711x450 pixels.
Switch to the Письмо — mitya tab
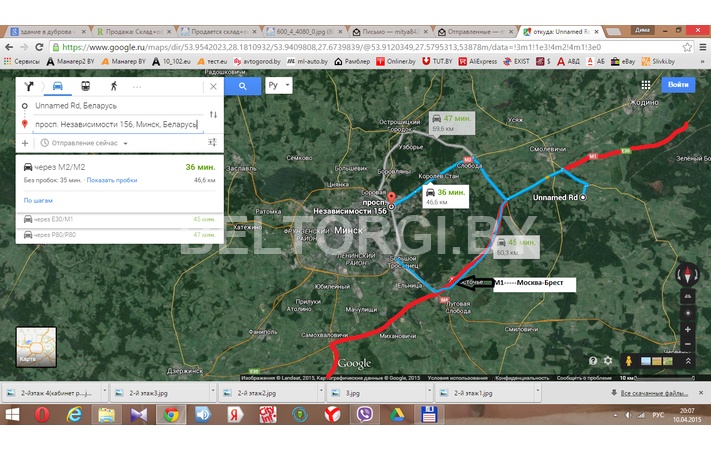point(390,32)
